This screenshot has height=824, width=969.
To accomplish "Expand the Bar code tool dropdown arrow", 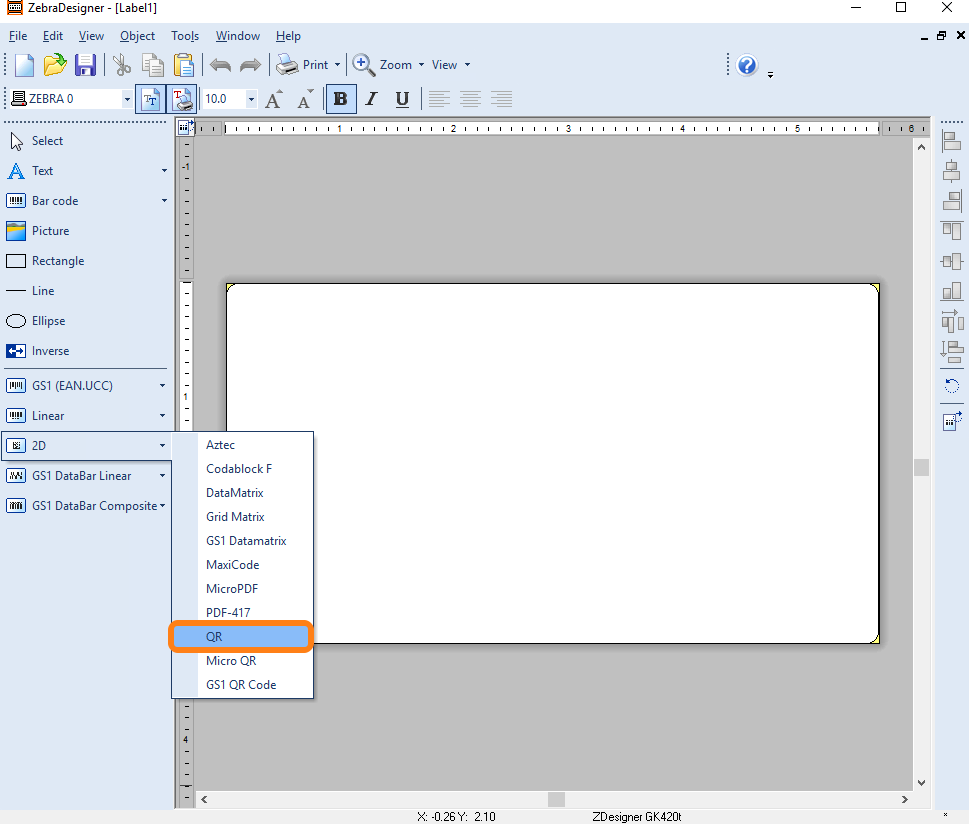I will click(164, 201).
